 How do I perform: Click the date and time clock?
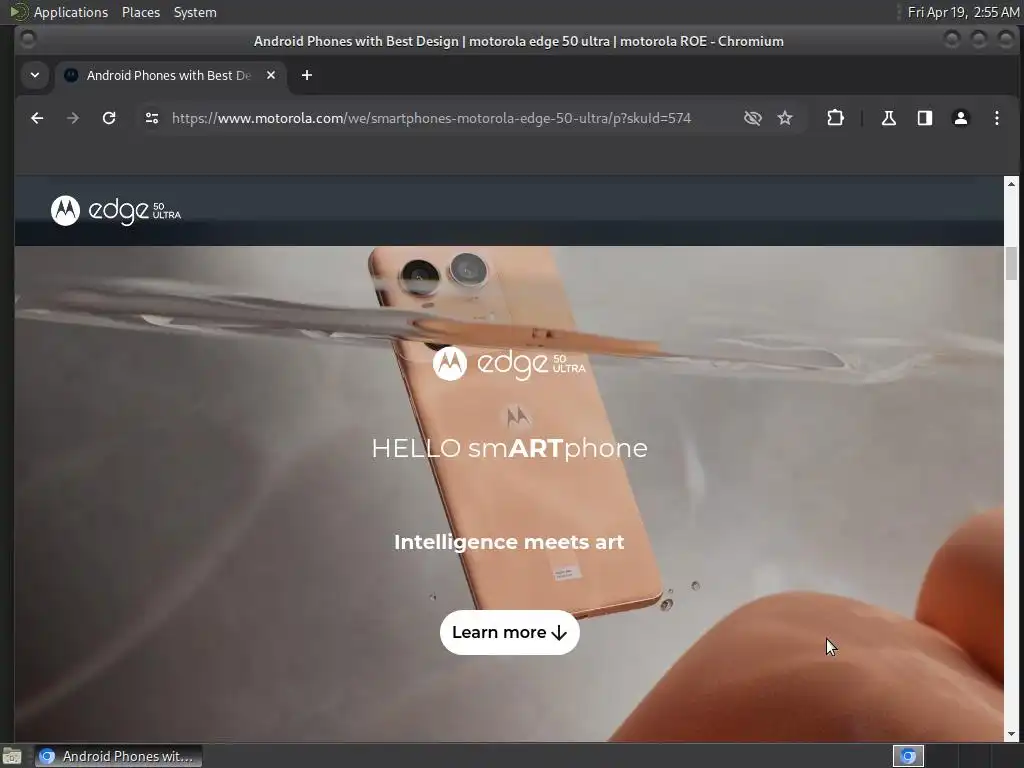(963, 12)
